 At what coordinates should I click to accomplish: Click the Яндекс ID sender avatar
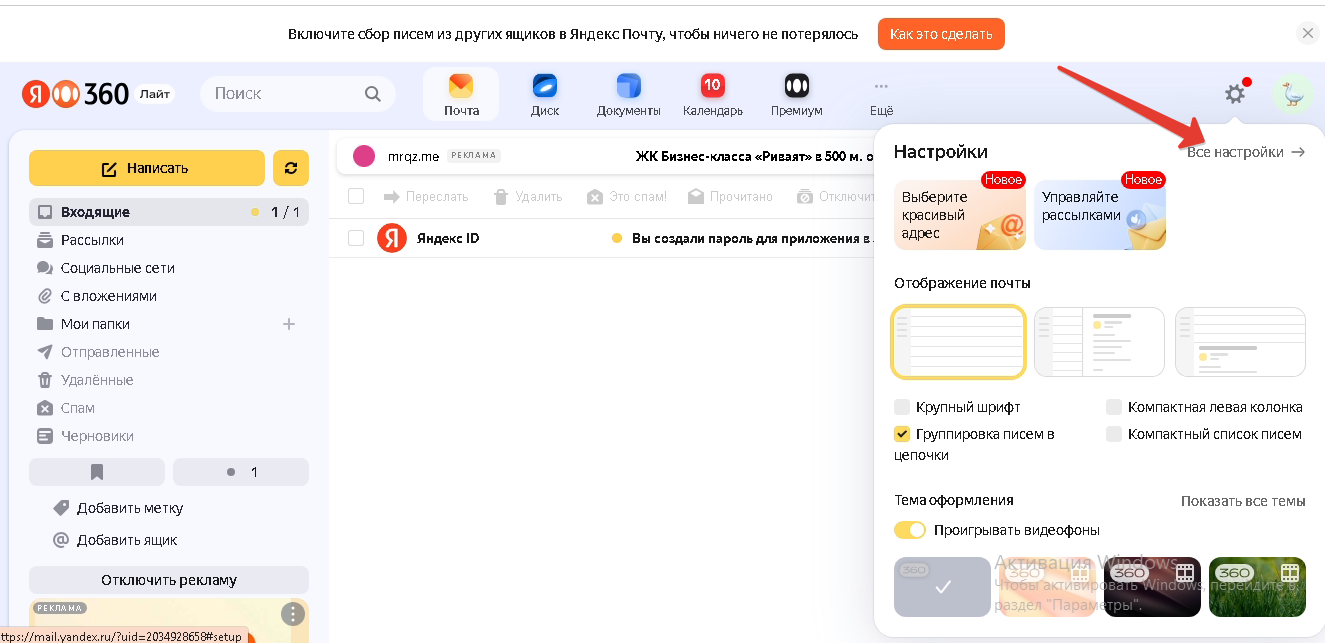tap(391, 238)
